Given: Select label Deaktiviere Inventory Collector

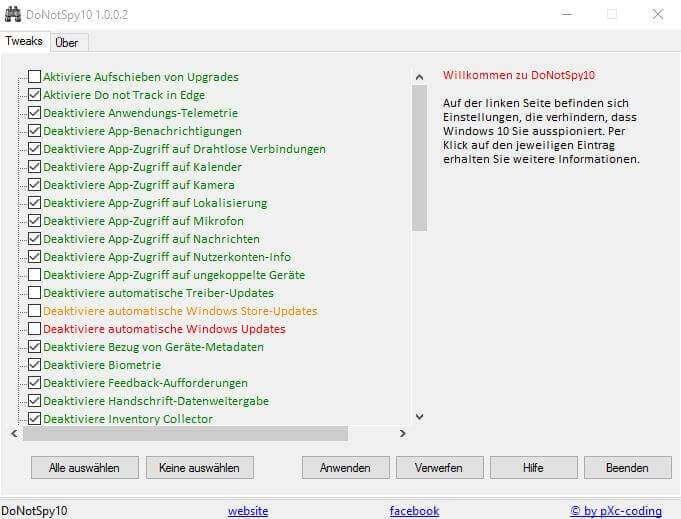Looking at the screenshot, I should (128, 419).
